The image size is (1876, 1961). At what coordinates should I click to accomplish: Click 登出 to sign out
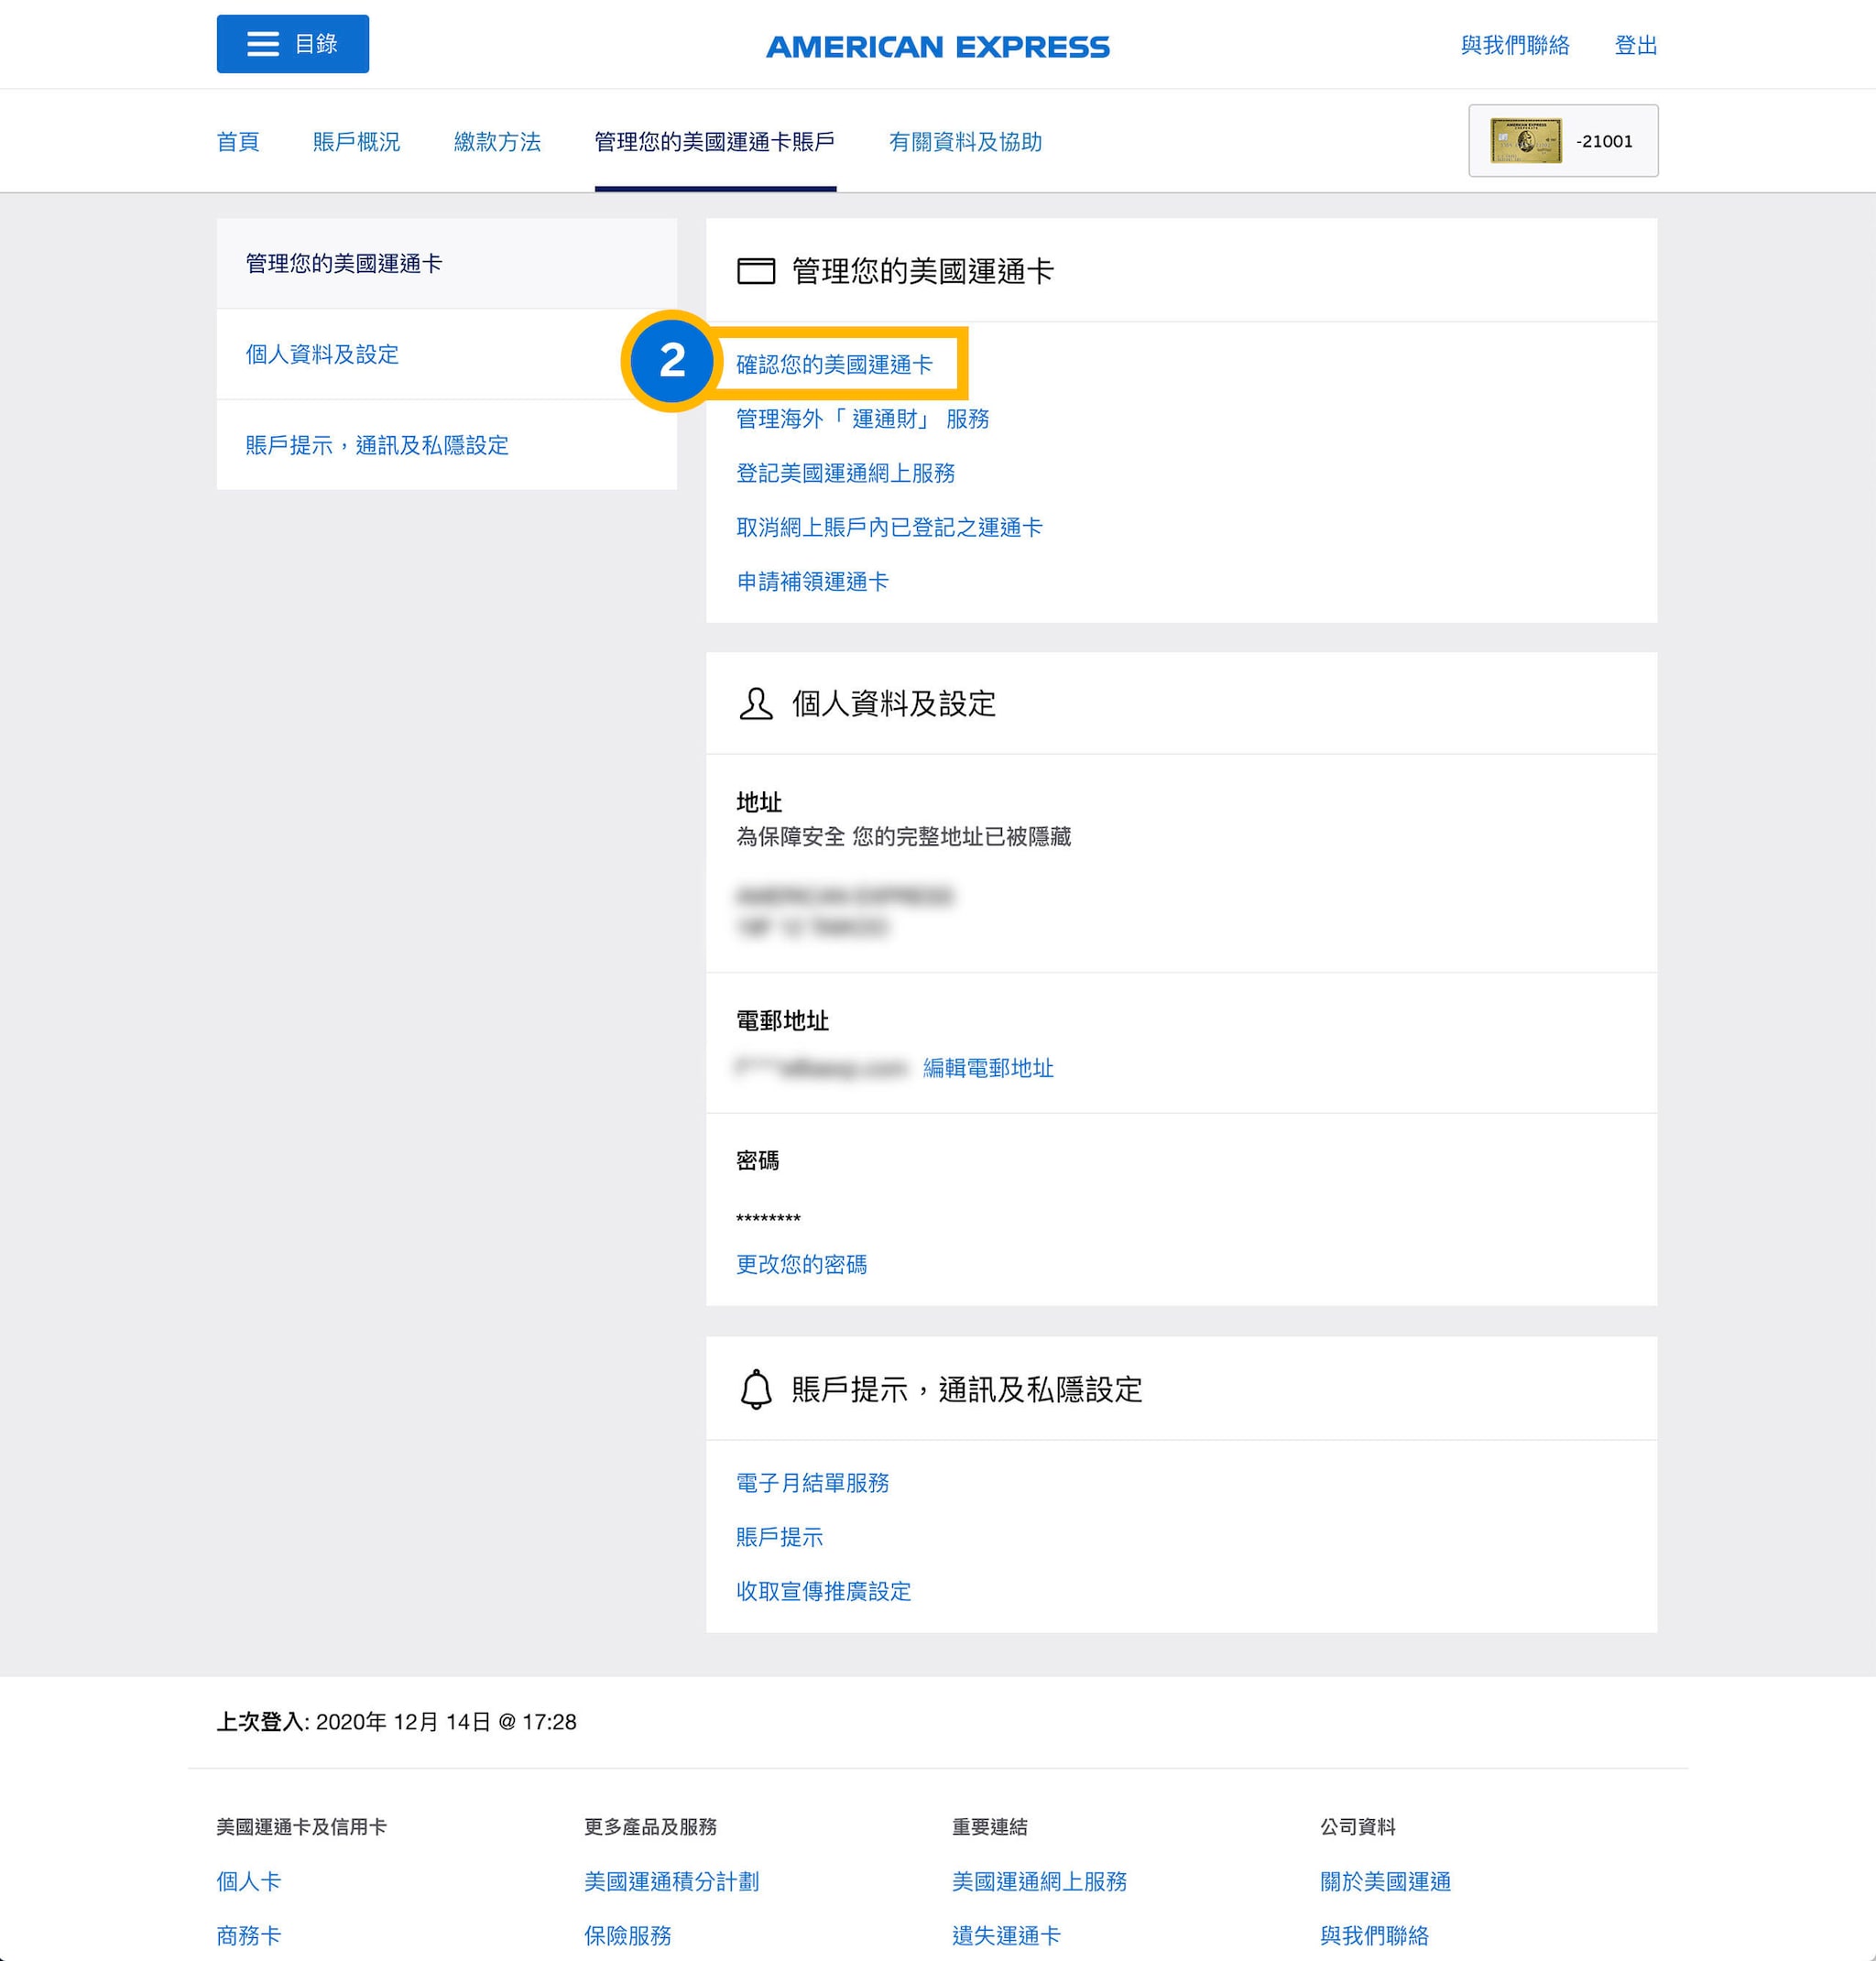(x=1634, y=46)
